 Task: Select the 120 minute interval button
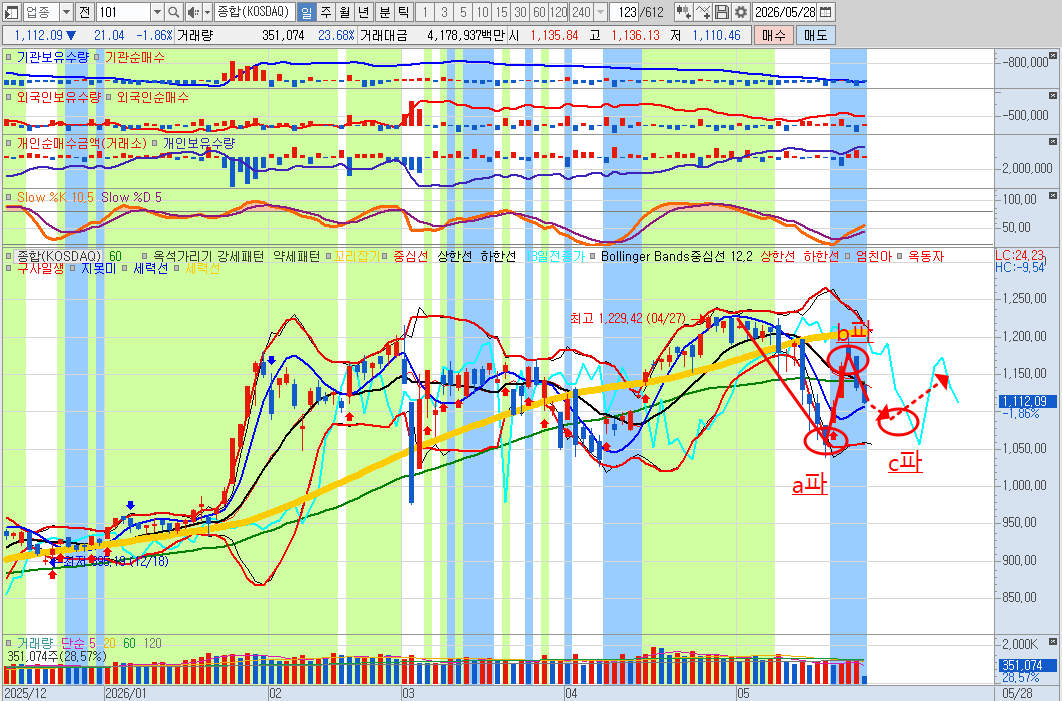coord(559,12)
